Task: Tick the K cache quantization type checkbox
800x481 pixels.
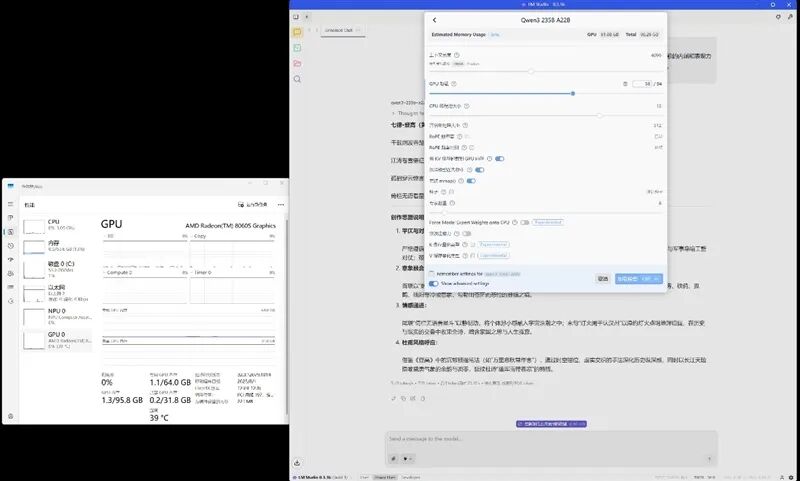Action: click(473, 245)
